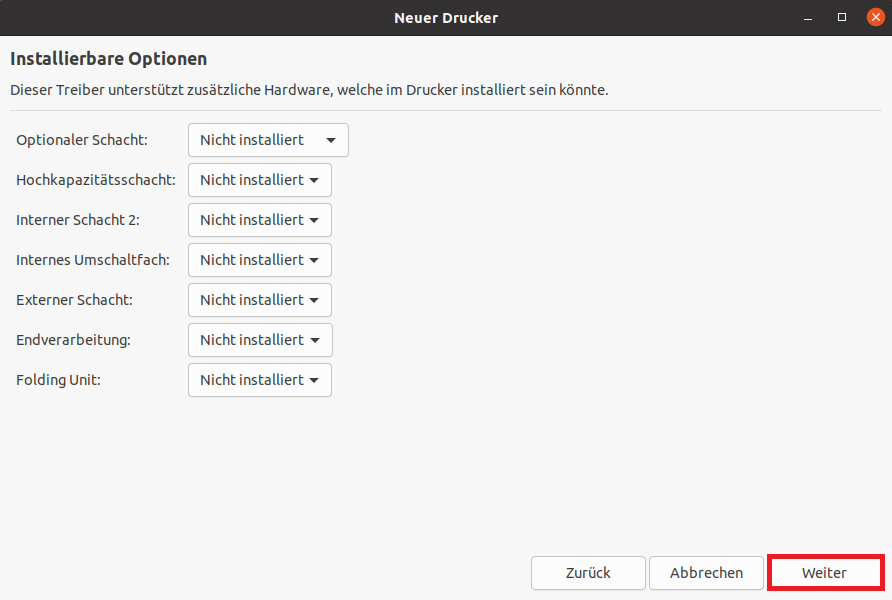
Task: Click the Weiter button
Action: coord(824,573)
